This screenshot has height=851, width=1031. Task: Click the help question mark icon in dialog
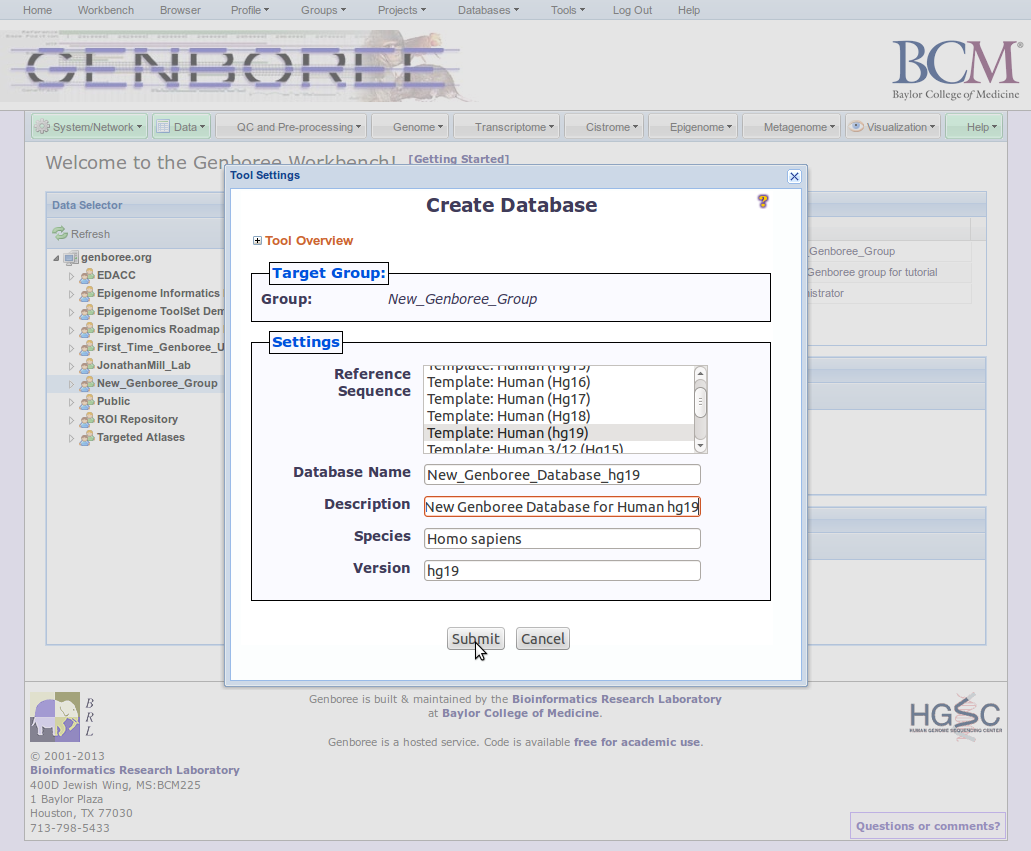click(x=763, y=202)
